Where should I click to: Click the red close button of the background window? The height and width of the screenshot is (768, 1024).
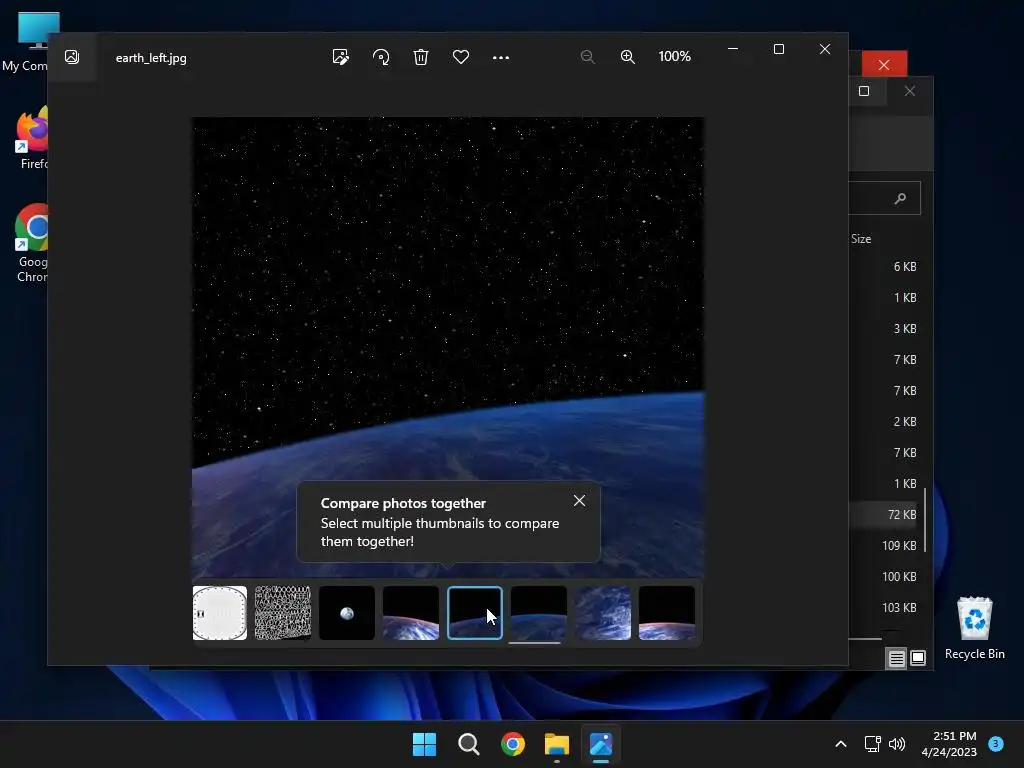pyautogui.click(x=884, y=65)
